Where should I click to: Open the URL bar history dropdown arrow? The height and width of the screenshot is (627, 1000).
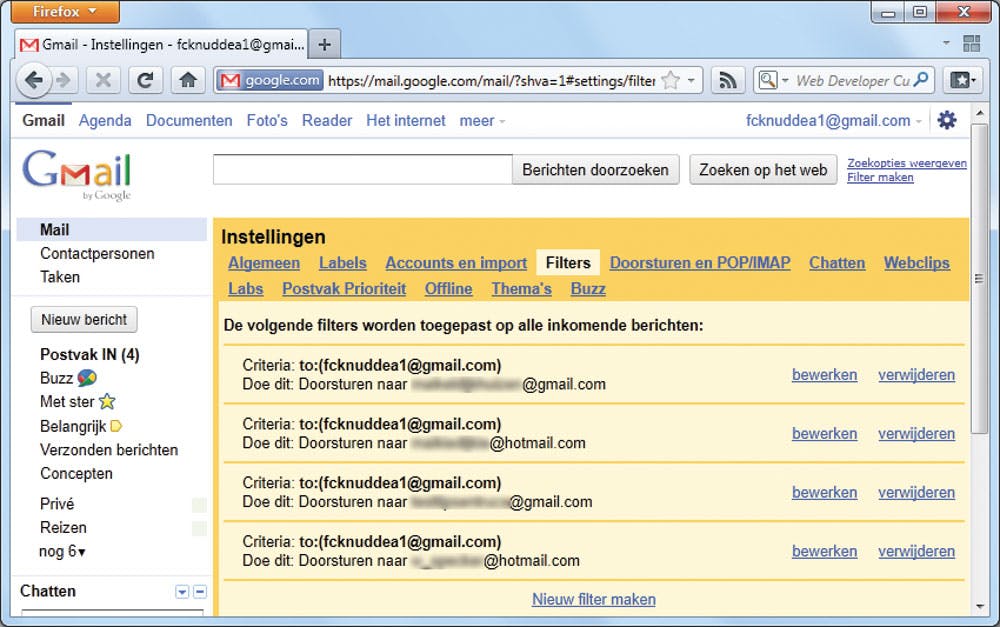[x=691, y=80]
